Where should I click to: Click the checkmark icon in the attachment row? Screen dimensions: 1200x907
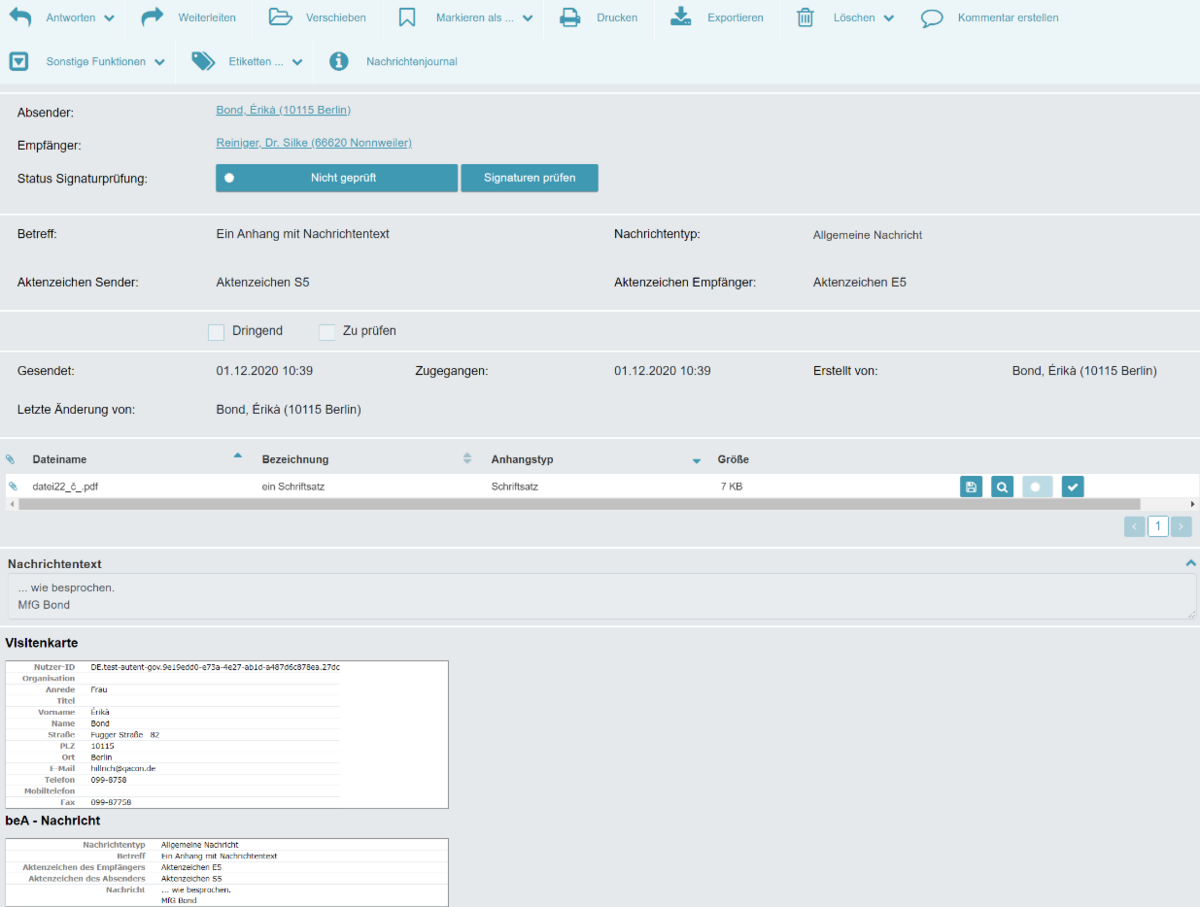[1073, 487]
